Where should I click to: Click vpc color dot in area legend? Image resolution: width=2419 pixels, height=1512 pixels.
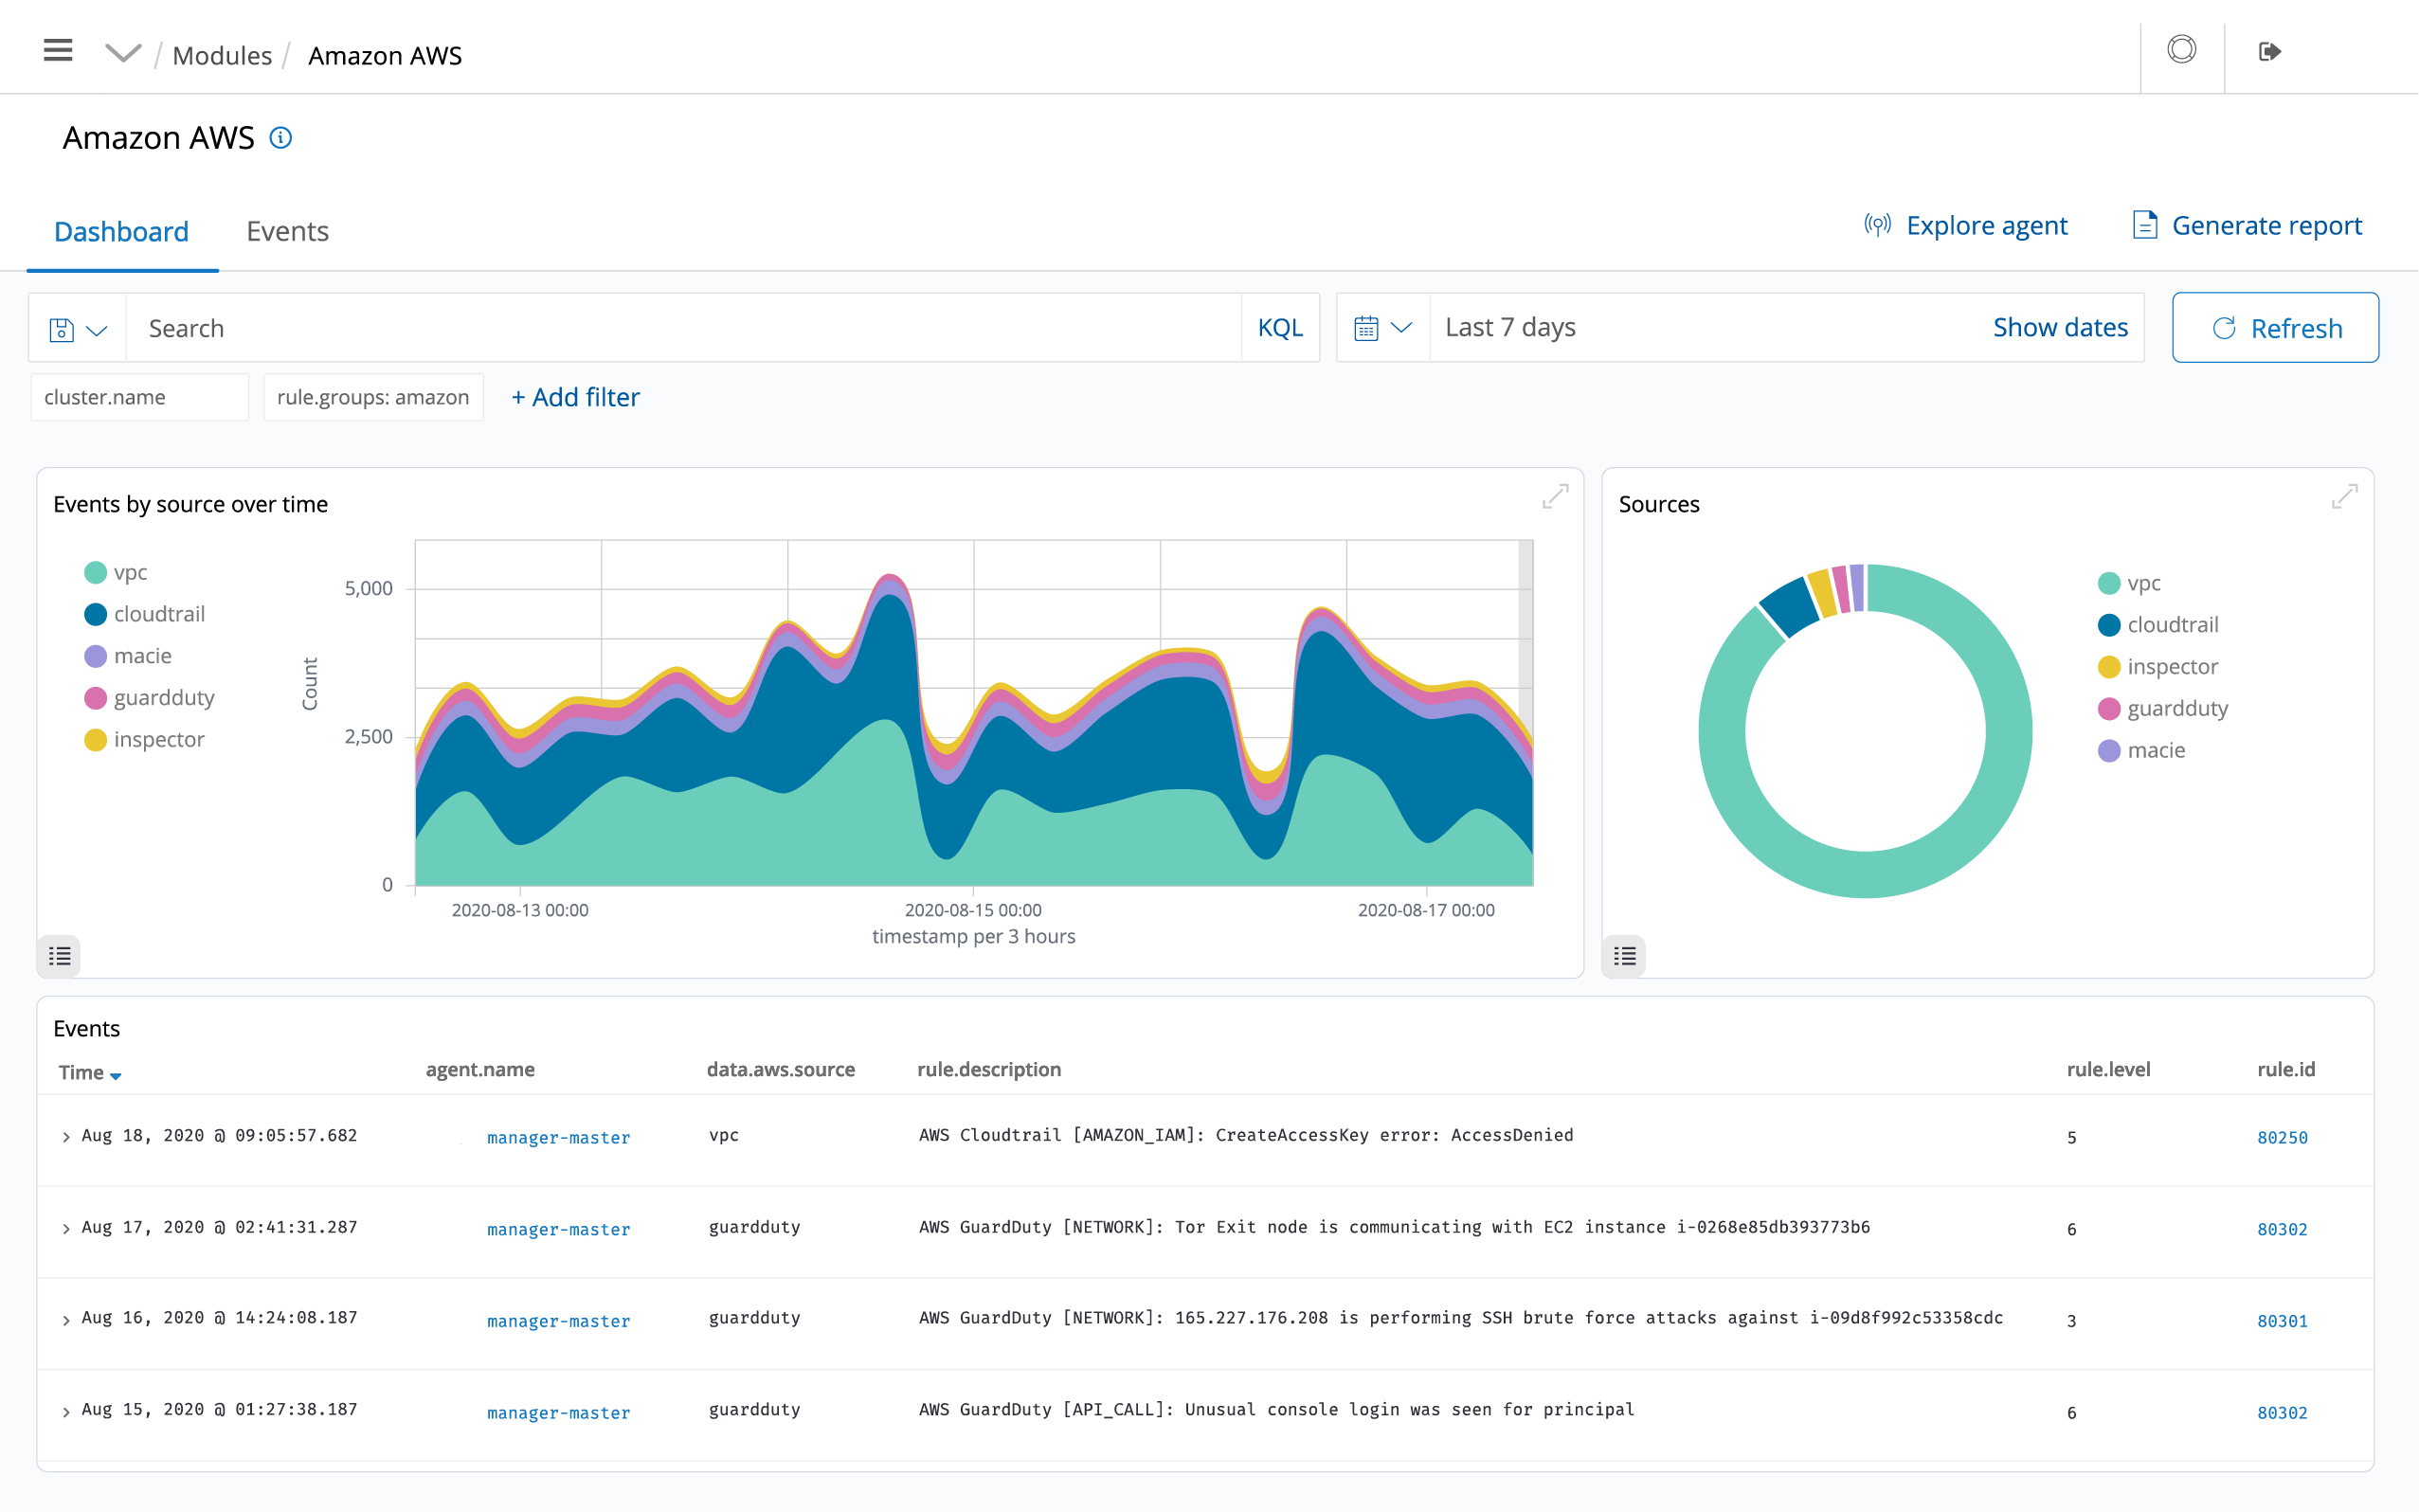[x=95, y=572]
